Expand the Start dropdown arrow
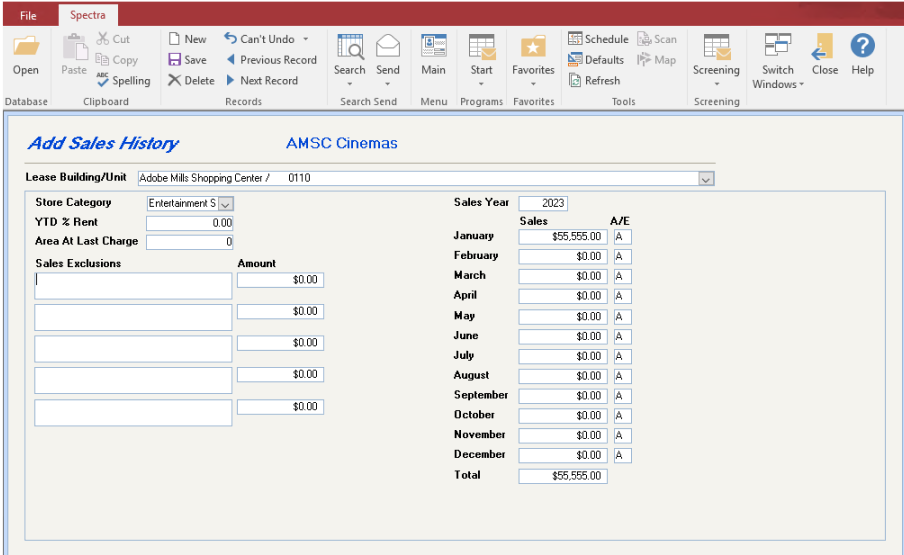The height and width of the screenshot is (555, 904). tap(481, 84)
